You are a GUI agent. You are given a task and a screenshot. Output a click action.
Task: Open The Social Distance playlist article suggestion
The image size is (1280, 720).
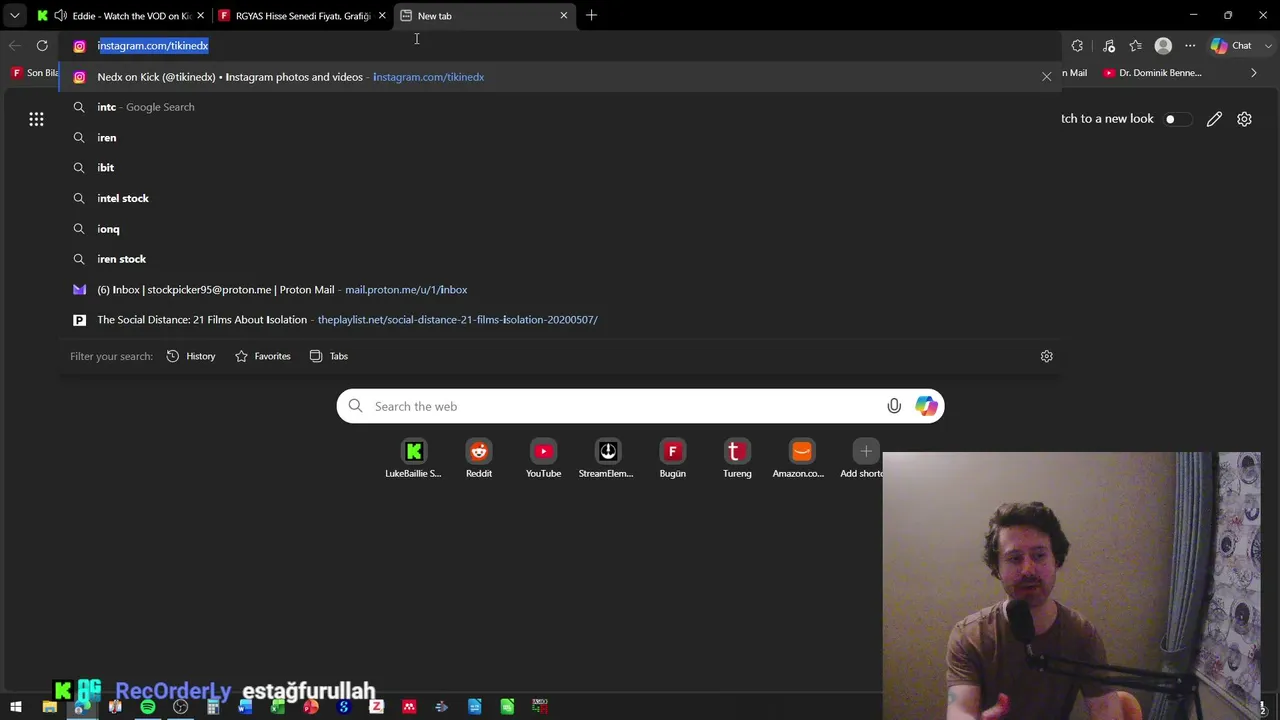[560, 320]
